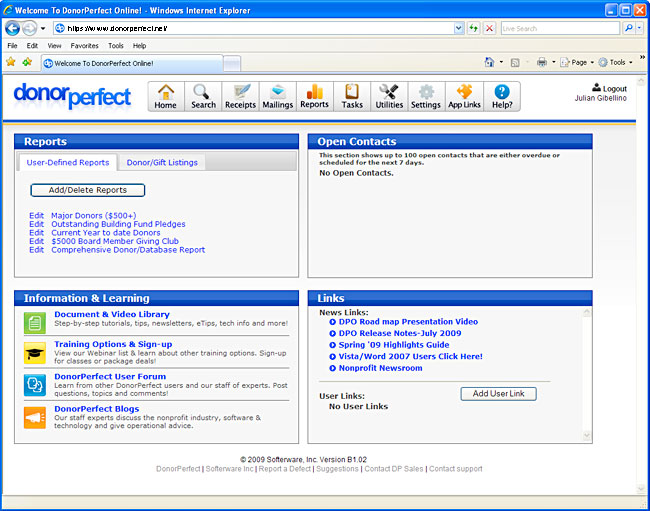
Task: Open DPO Release Notes-July 2009 link
Action: click(x=400, y=333)
